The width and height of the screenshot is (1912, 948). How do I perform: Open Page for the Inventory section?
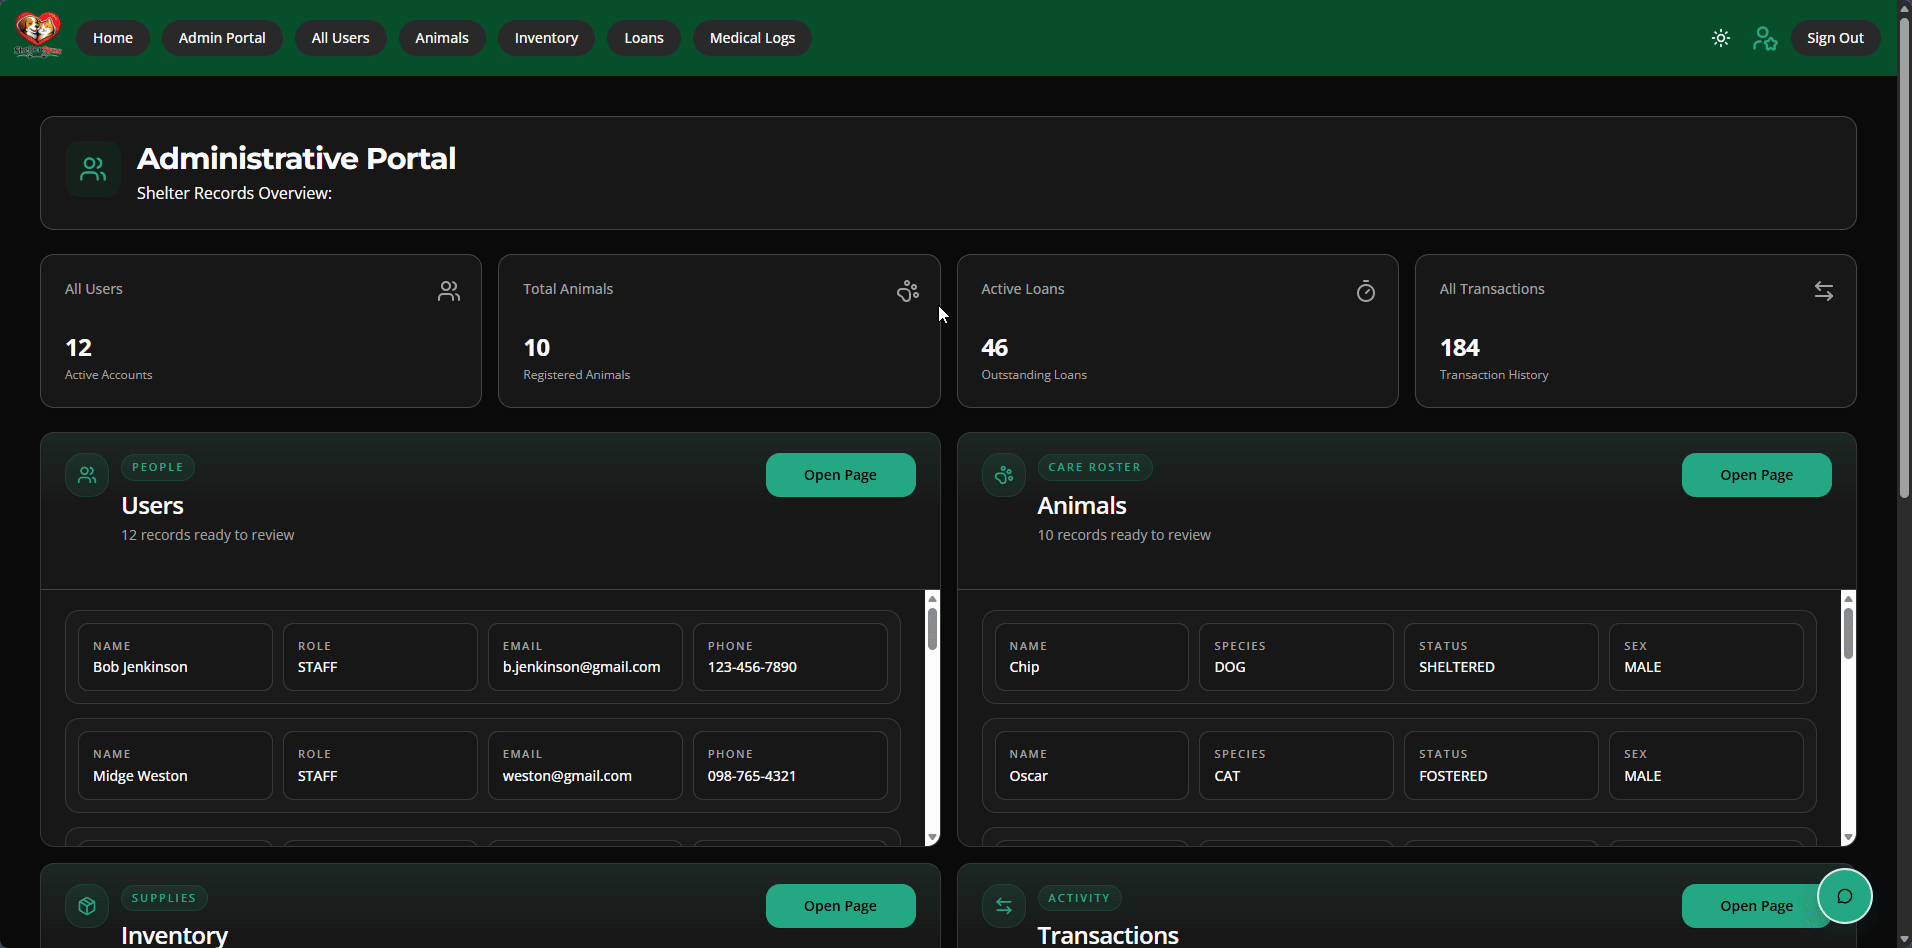click(x=840, y=906)
